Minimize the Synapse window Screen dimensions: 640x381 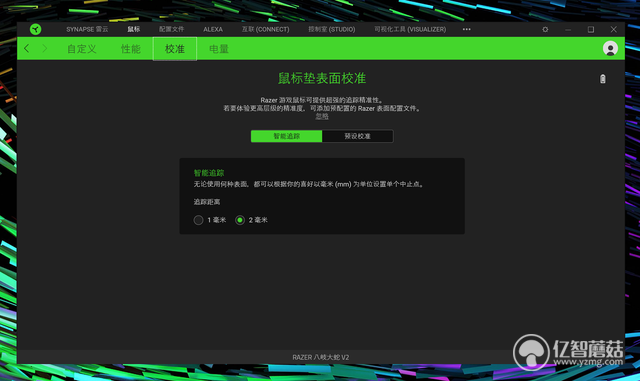(568, 29)
